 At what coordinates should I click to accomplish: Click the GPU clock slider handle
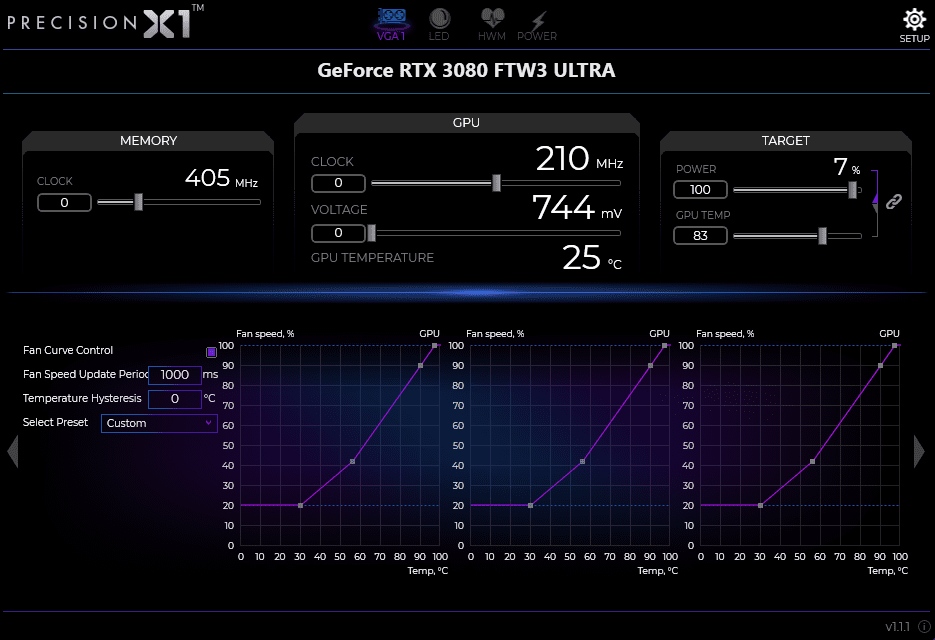click(496, 183)
